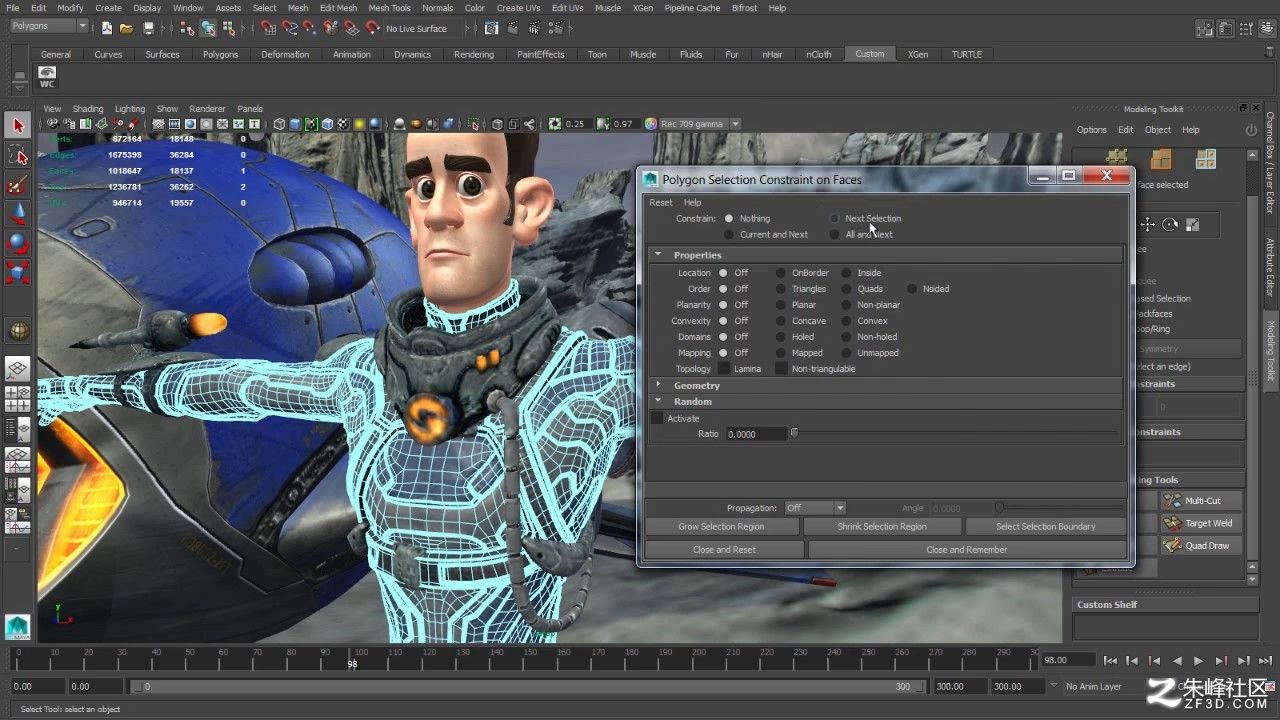Tick the Random Activate checkbox

tap(657, 418)
